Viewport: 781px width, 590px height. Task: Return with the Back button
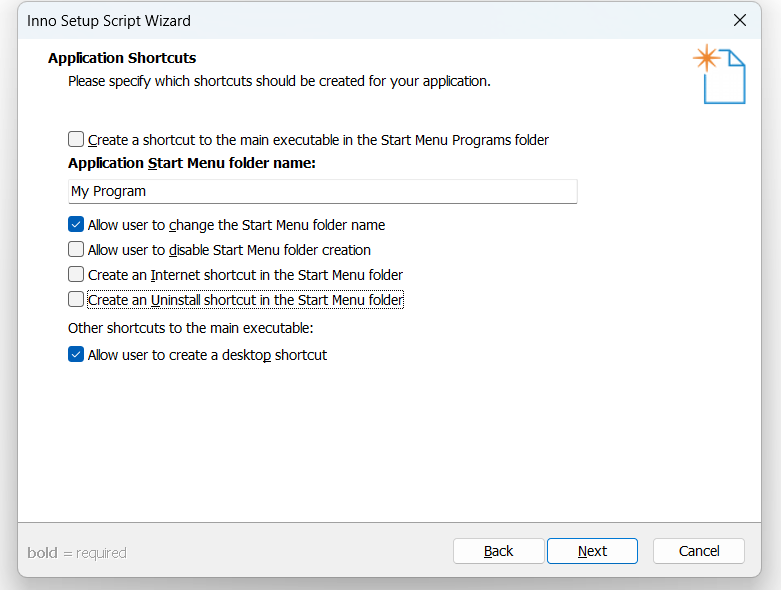[498, 551]
